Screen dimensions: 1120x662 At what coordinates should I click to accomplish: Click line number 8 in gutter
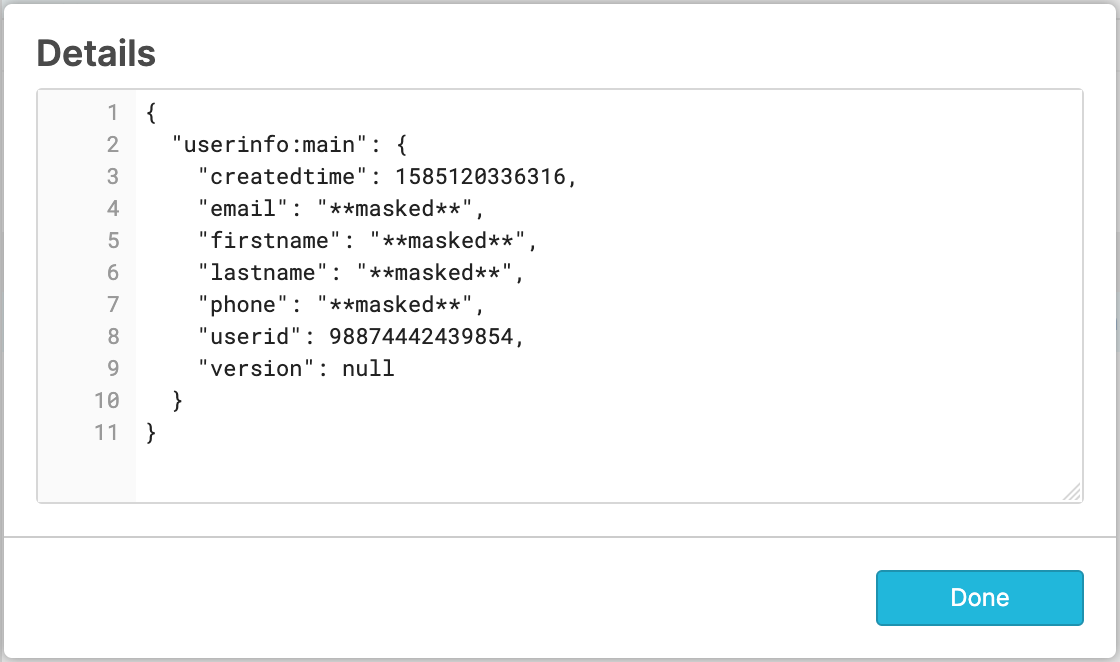(112, 337)
